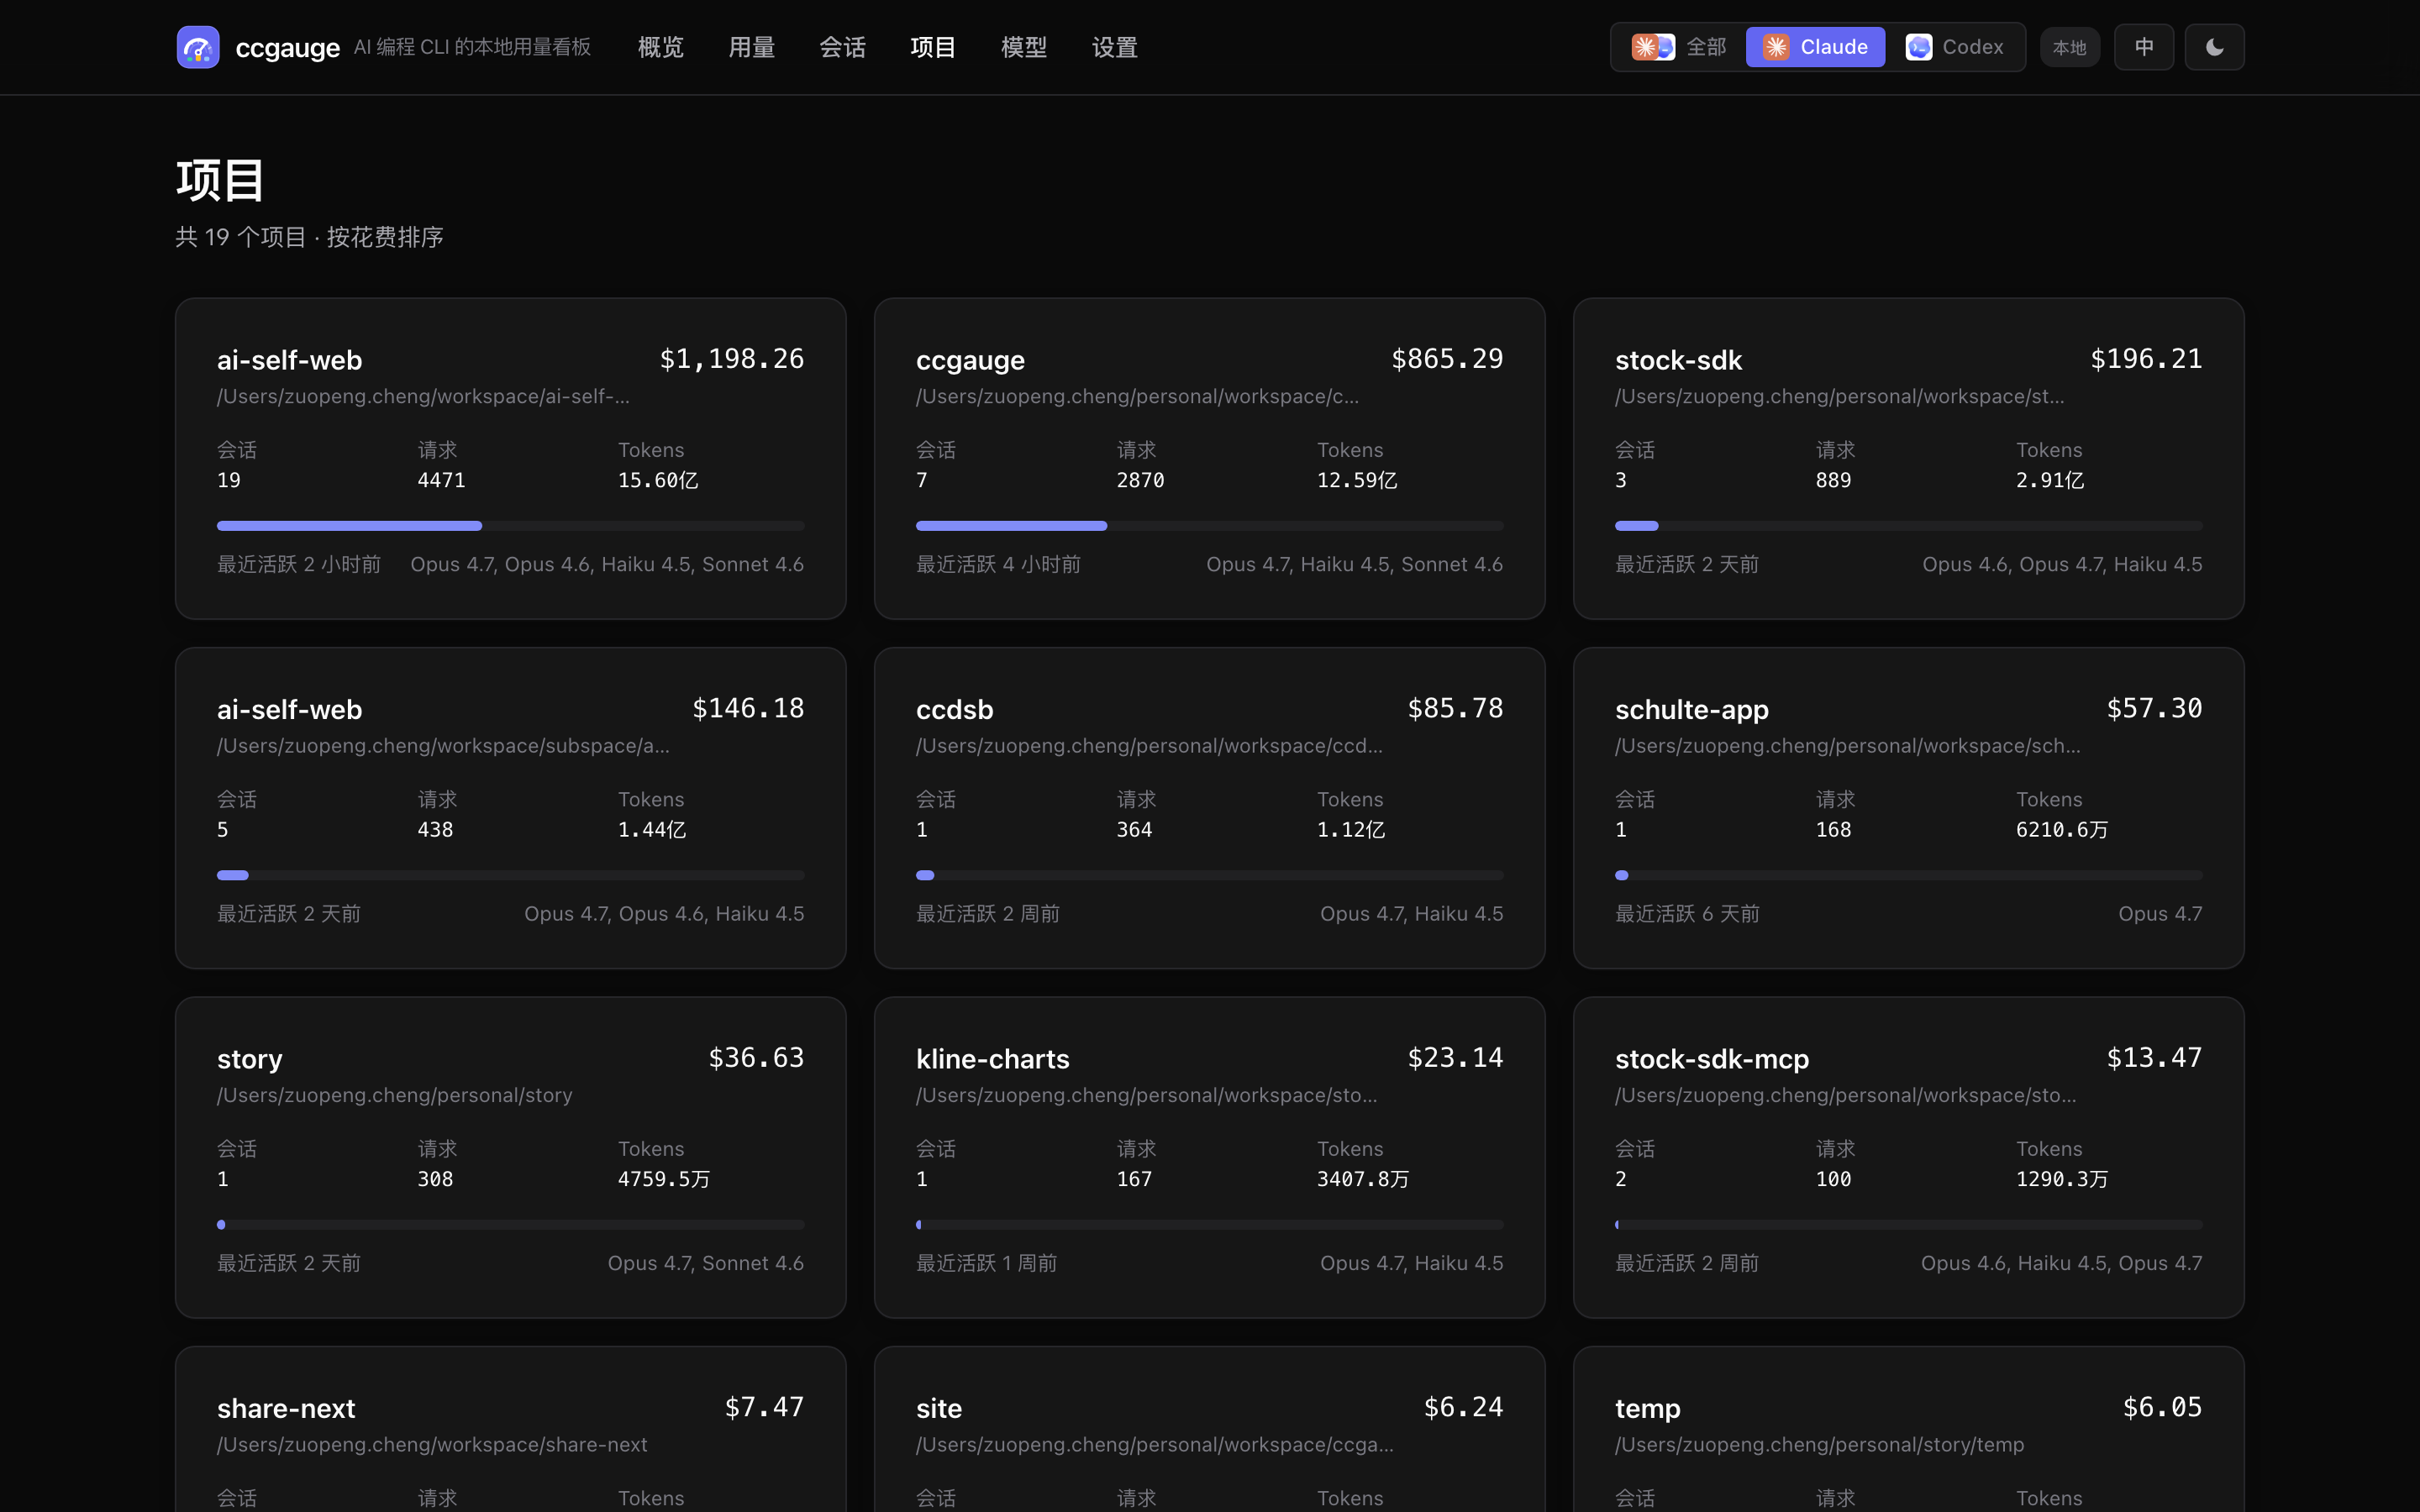The width and height of the screenshot is (2420, 1512).
Task: Open the ccgauge project card title
Action: [970, 360]
